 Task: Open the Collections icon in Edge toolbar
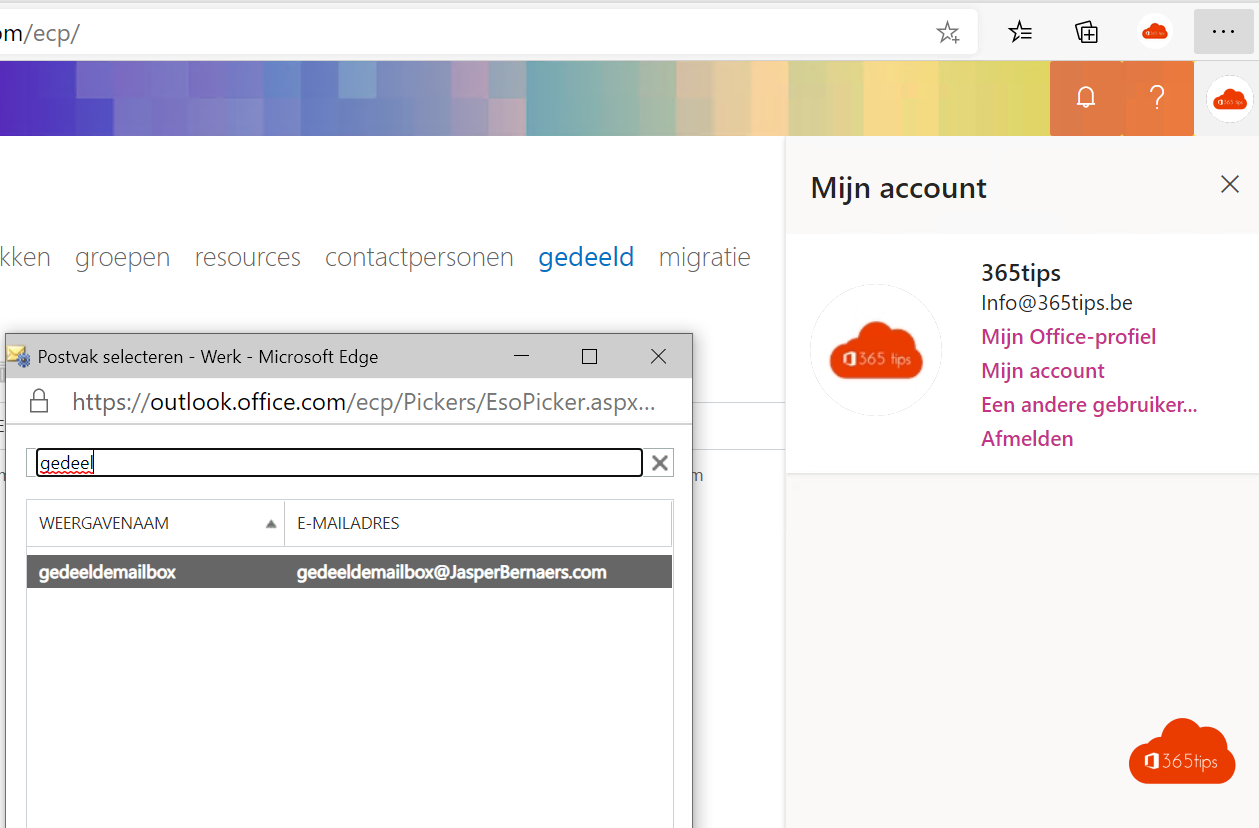point(1086,33)
